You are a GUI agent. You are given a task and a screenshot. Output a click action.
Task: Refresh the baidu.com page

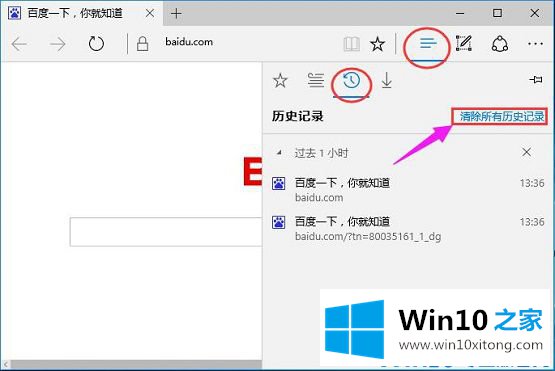point(96,44)
